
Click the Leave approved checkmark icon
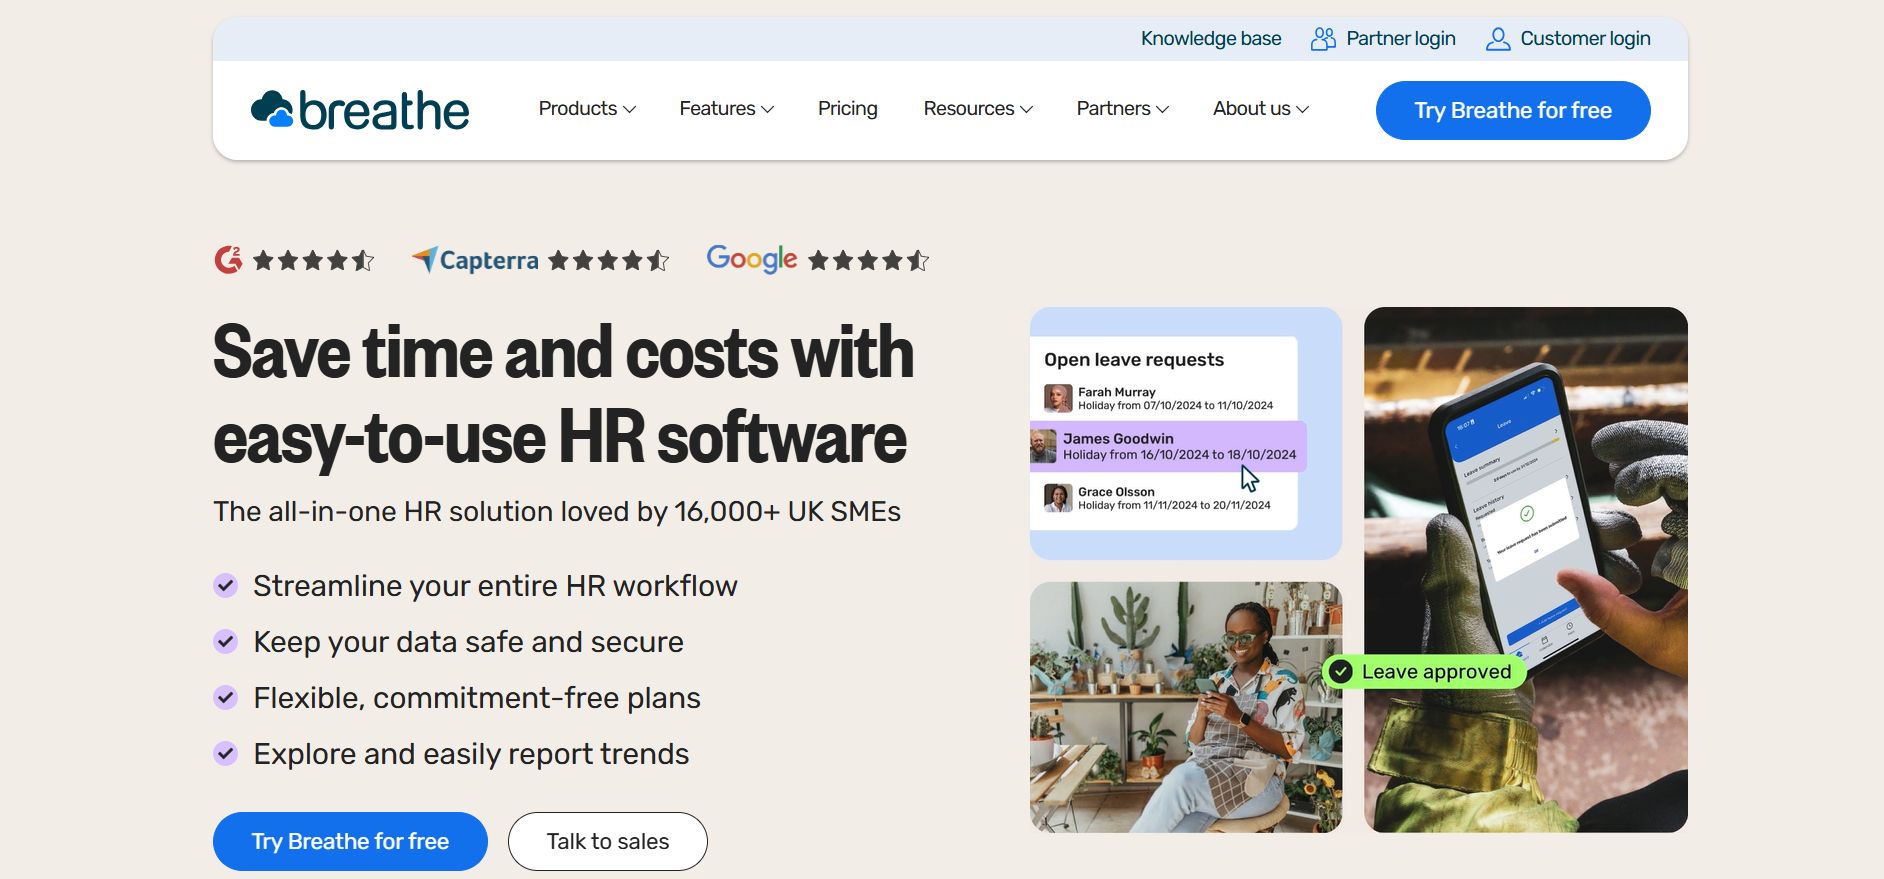coord(1341,672)
